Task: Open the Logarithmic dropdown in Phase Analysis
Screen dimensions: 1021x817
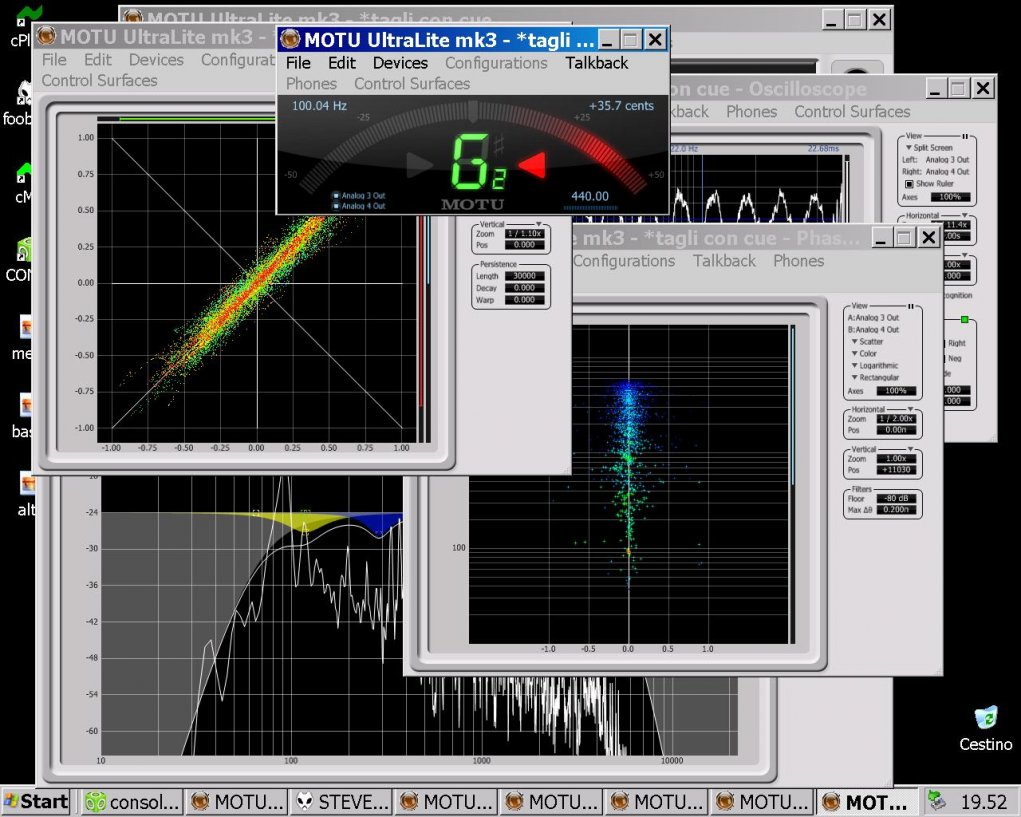Action: pyautogui.click(x=875, y=366)
